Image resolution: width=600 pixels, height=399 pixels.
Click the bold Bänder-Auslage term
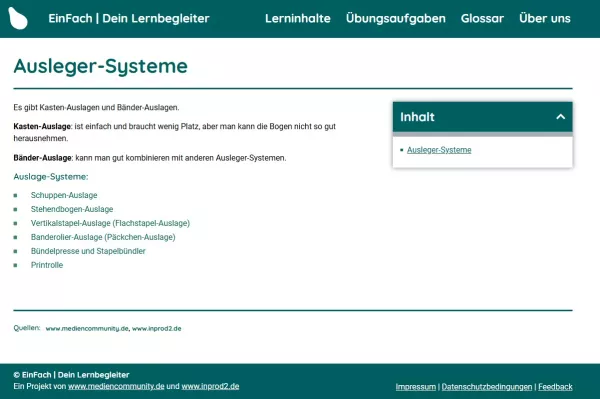coord(42,158)
